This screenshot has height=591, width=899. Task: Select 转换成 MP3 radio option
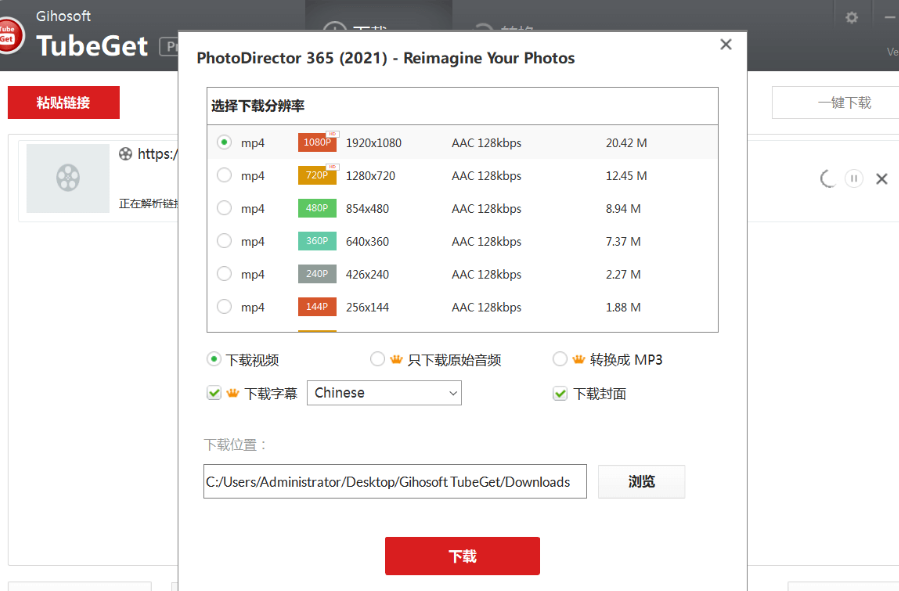(560, 359)
